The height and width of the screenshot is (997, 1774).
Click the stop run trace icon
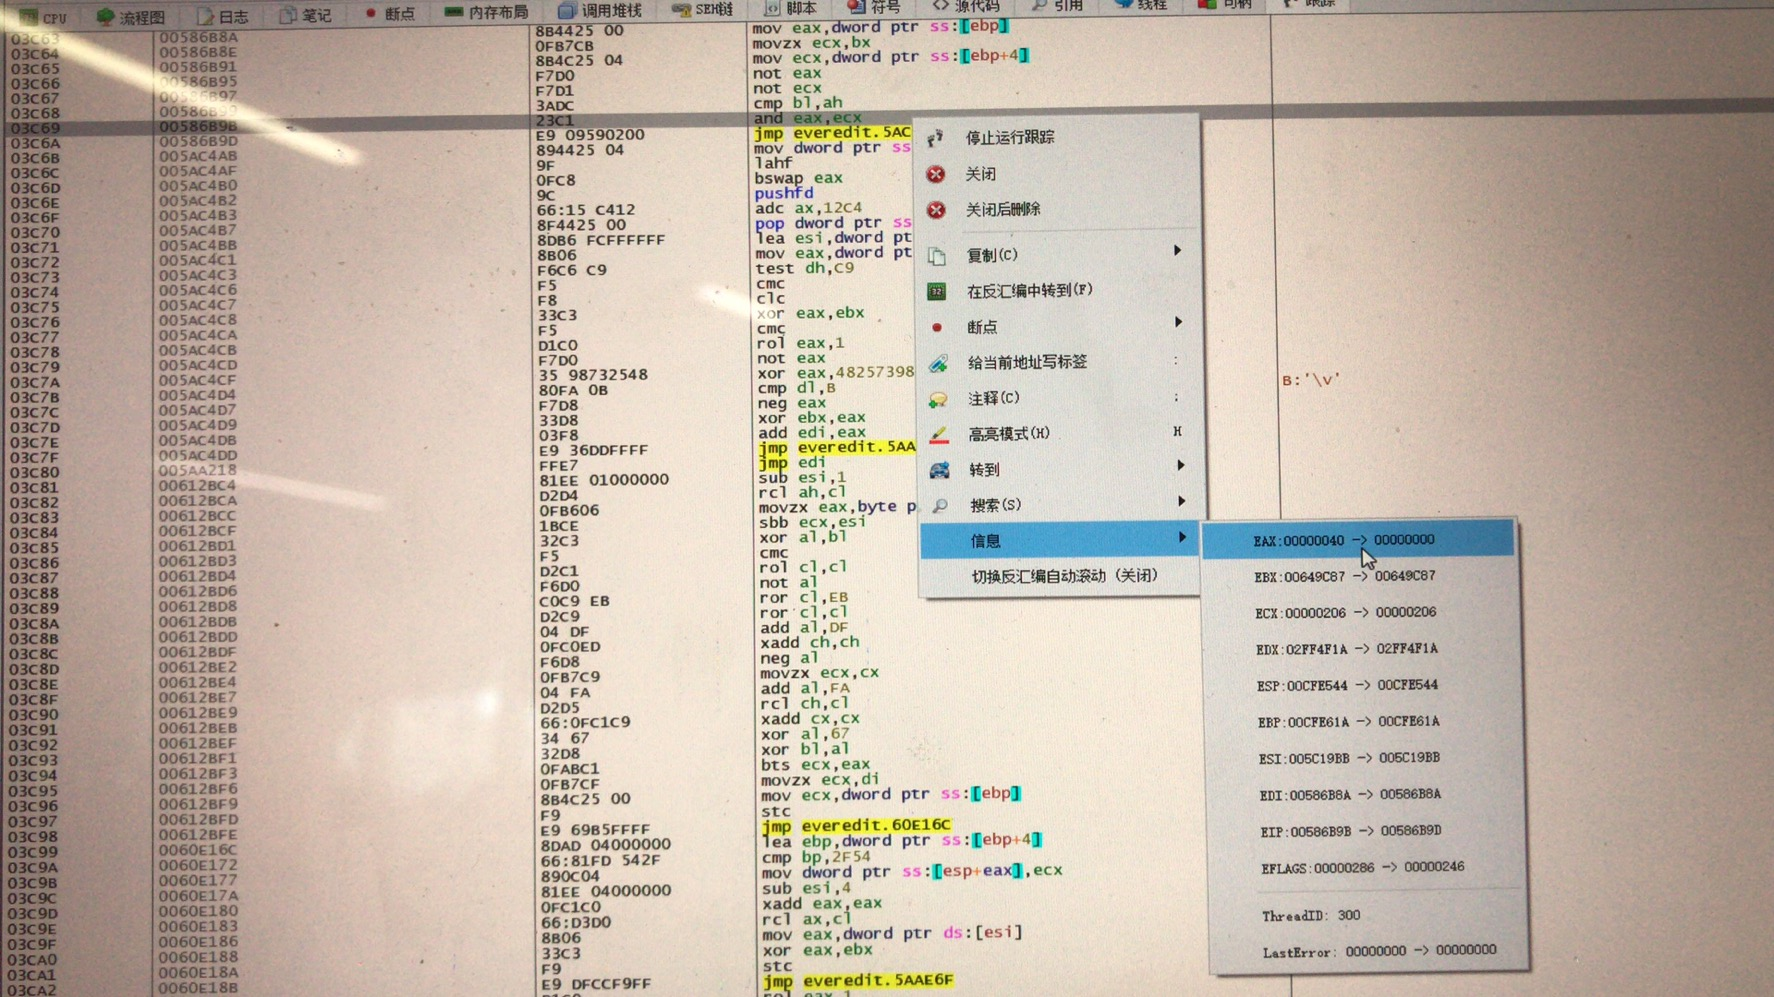(935, 137)
